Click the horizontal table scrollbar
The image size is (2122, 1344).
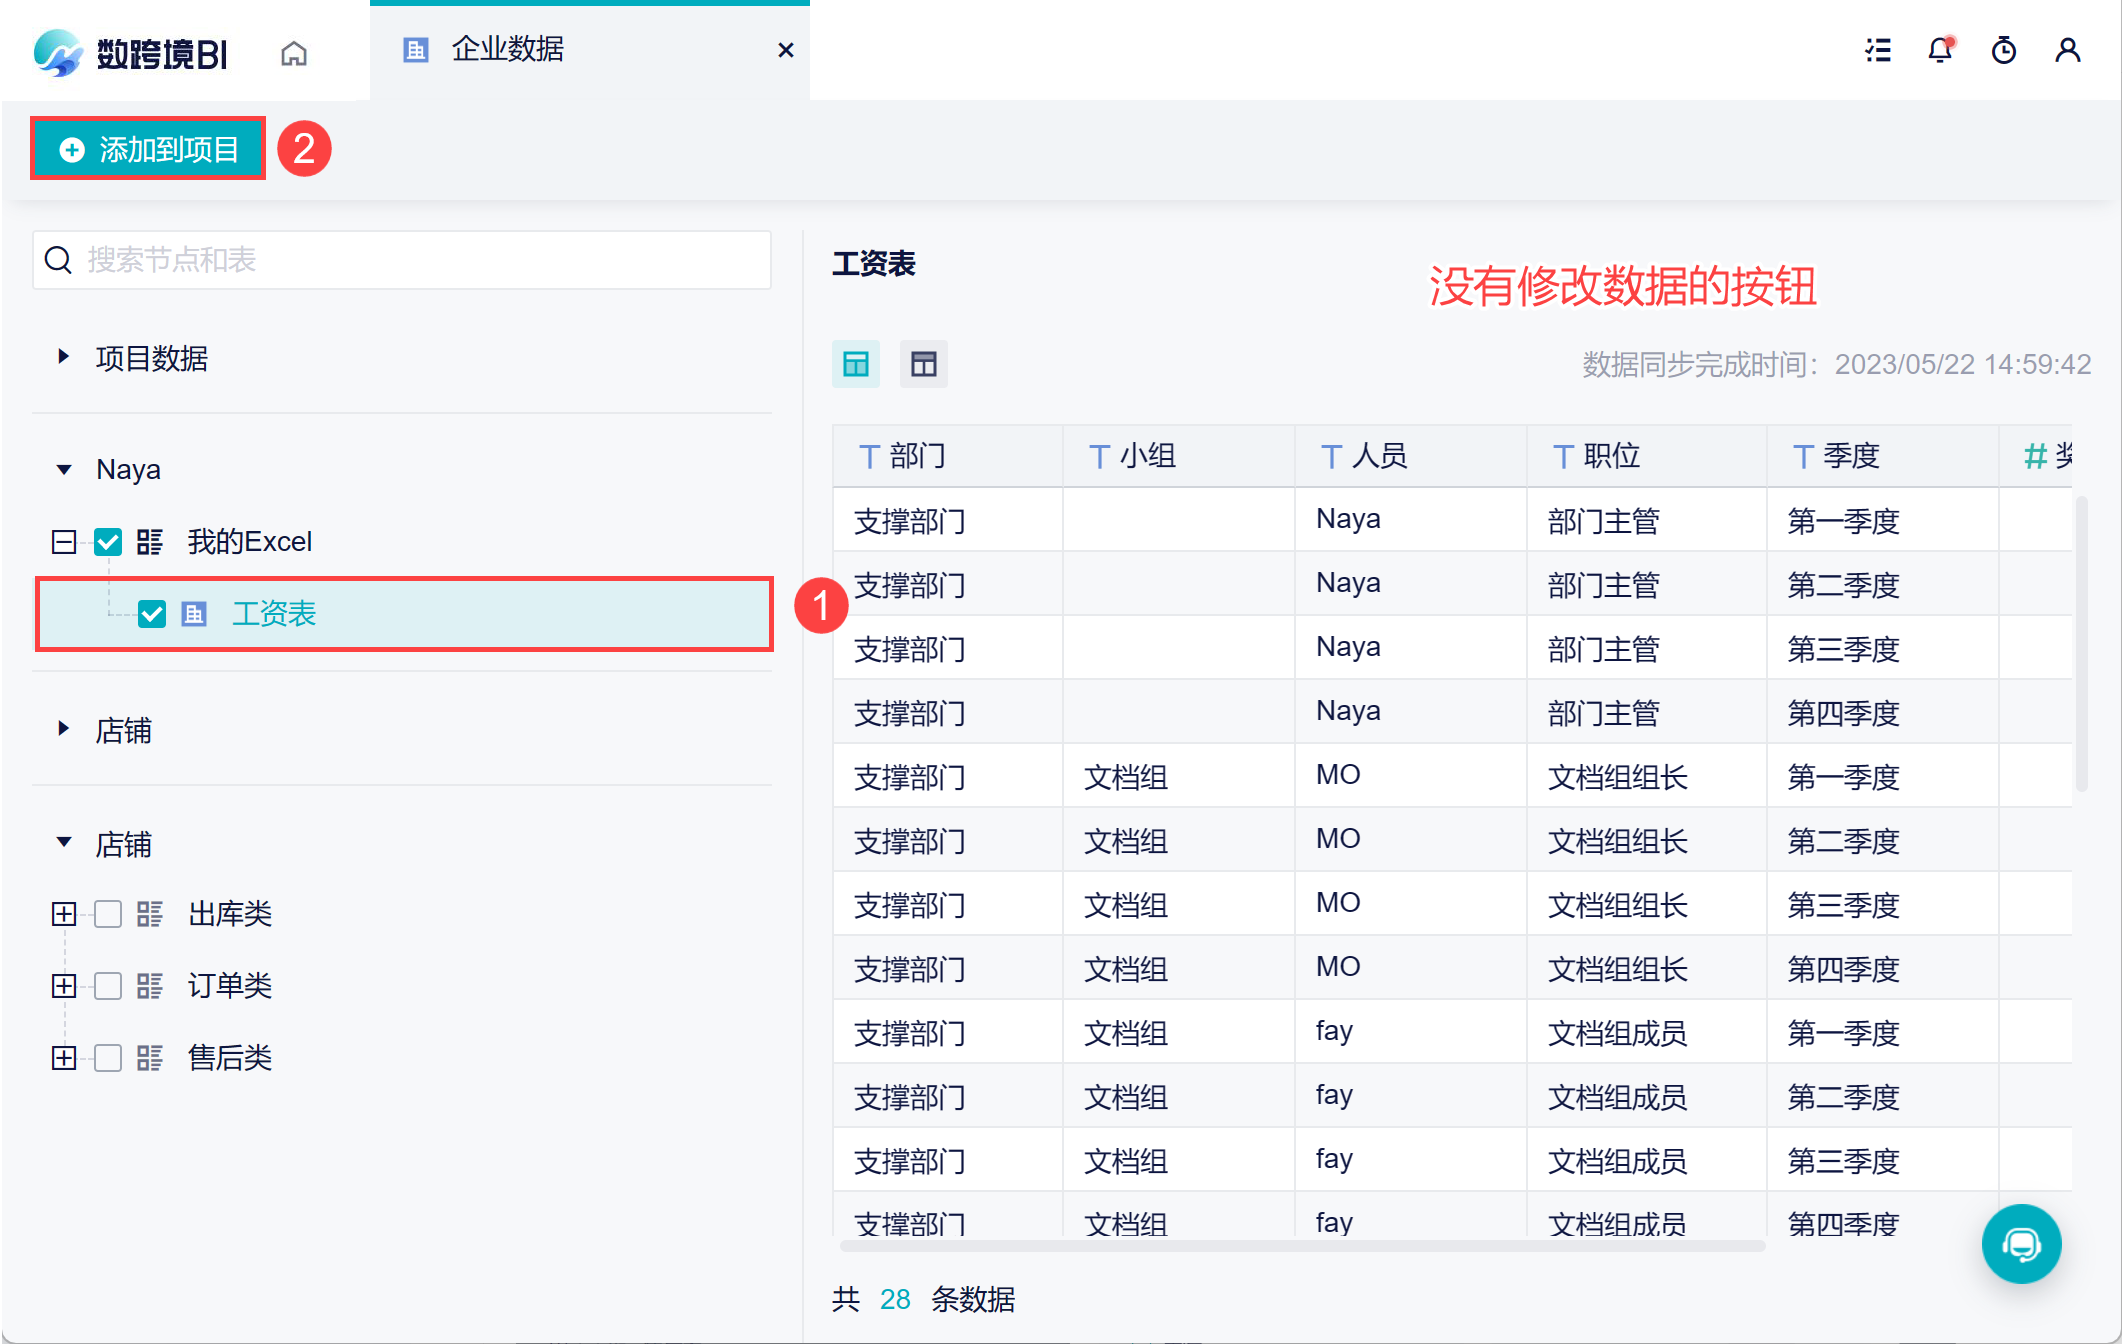click(x=1302, y=1246)
